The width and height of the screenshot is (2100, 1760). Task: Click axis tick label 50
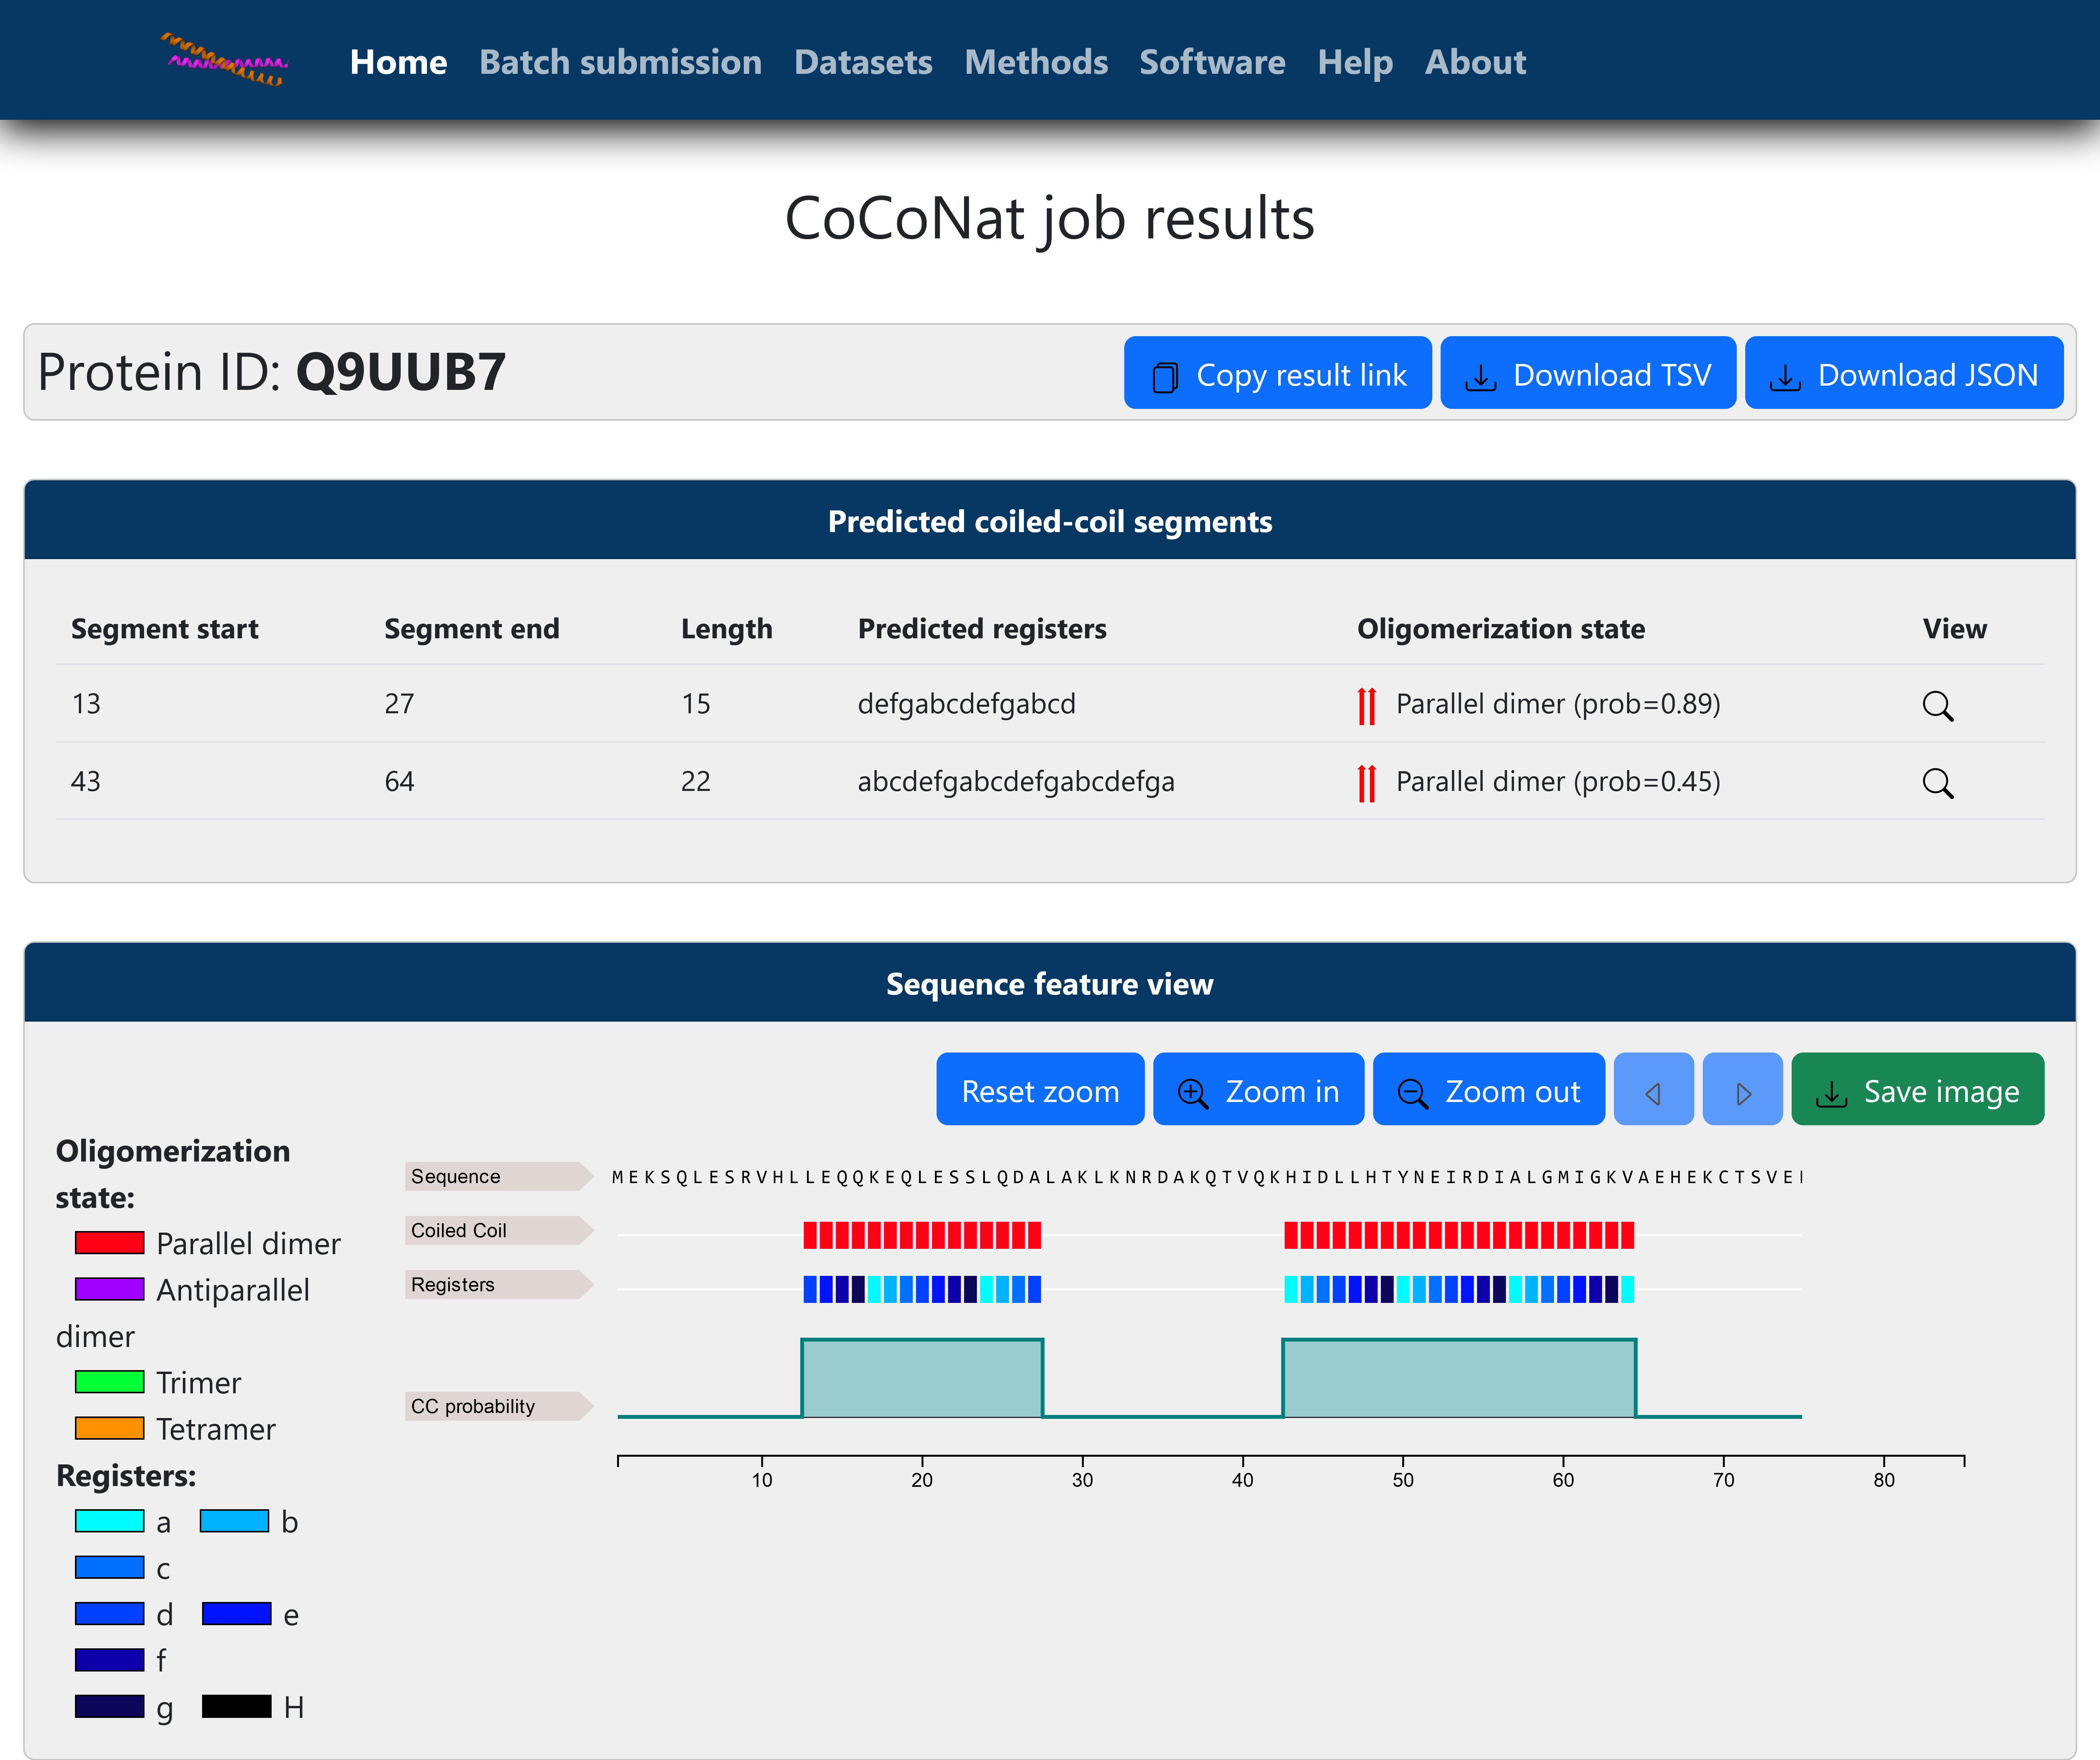tap(1403, 1480)
